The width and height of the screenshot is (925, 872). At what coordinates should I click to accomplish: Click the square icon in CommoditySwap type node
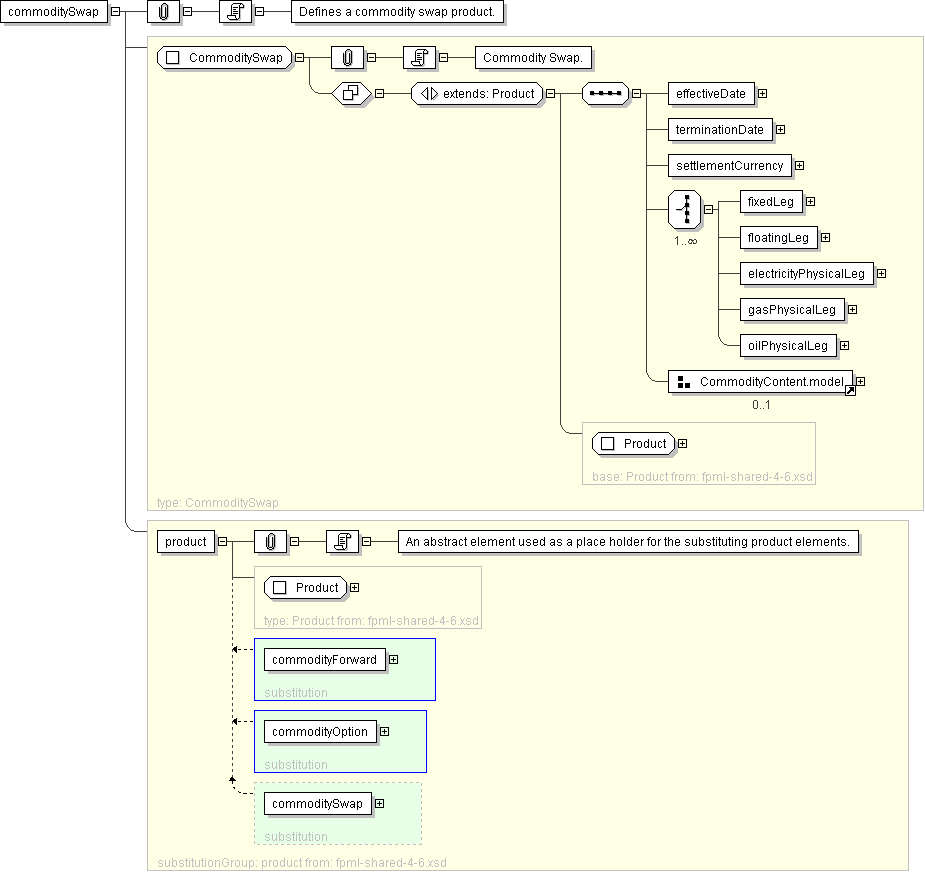[x=172, y=58]
